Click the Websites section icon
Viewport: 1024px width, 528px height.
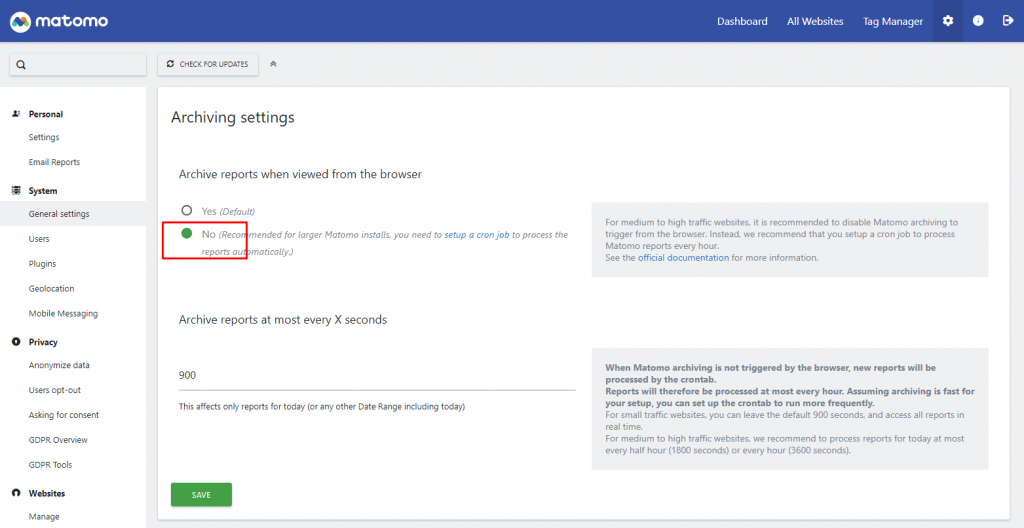[16, 493]
